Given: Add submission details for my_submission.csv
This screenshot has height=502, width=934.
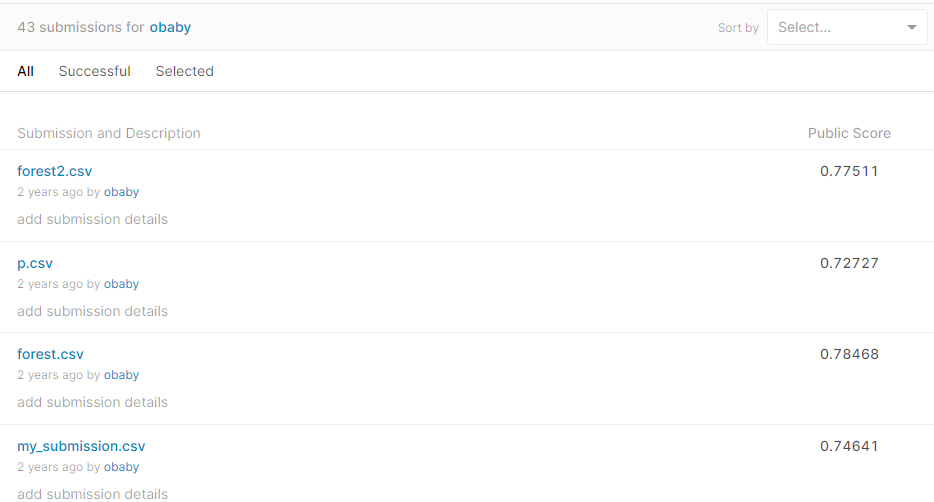Looking at the screenshot, I should pos(92,493).
